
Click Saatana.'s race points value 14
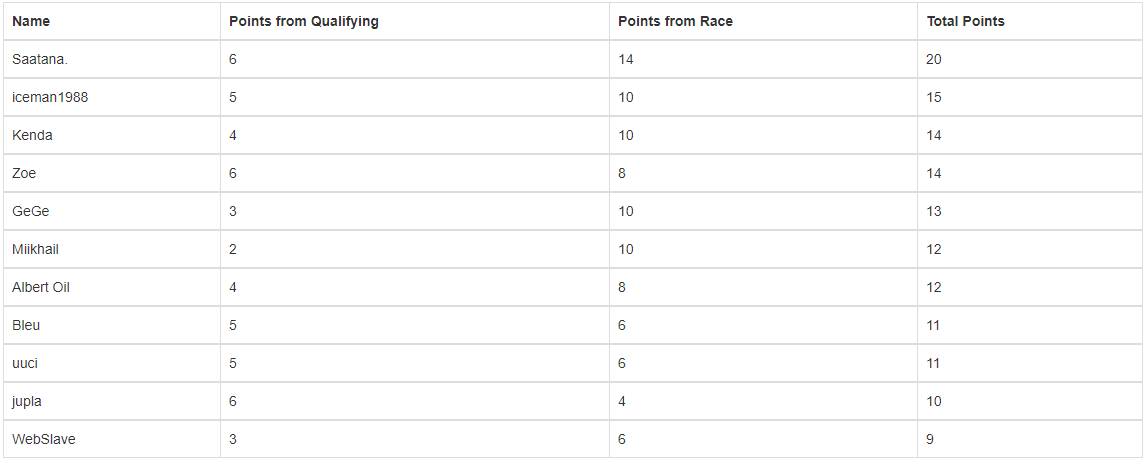pos(626,59)
